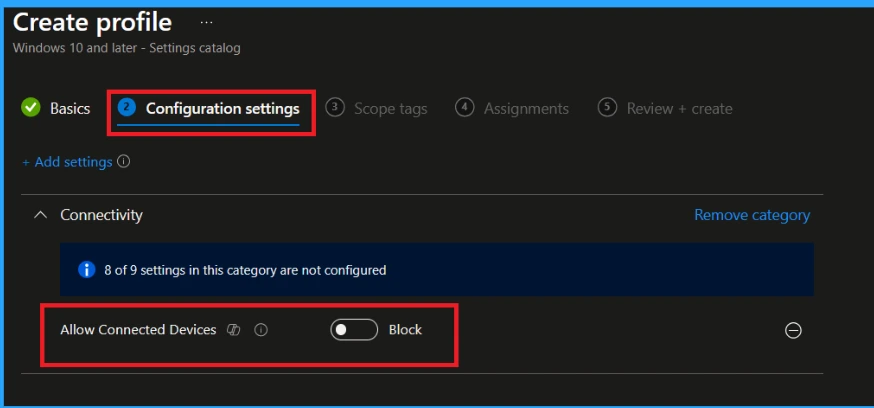Click the blue info icon in the banner
The height and width of the screenshot is (408, 874).
(x=87, y=270)
